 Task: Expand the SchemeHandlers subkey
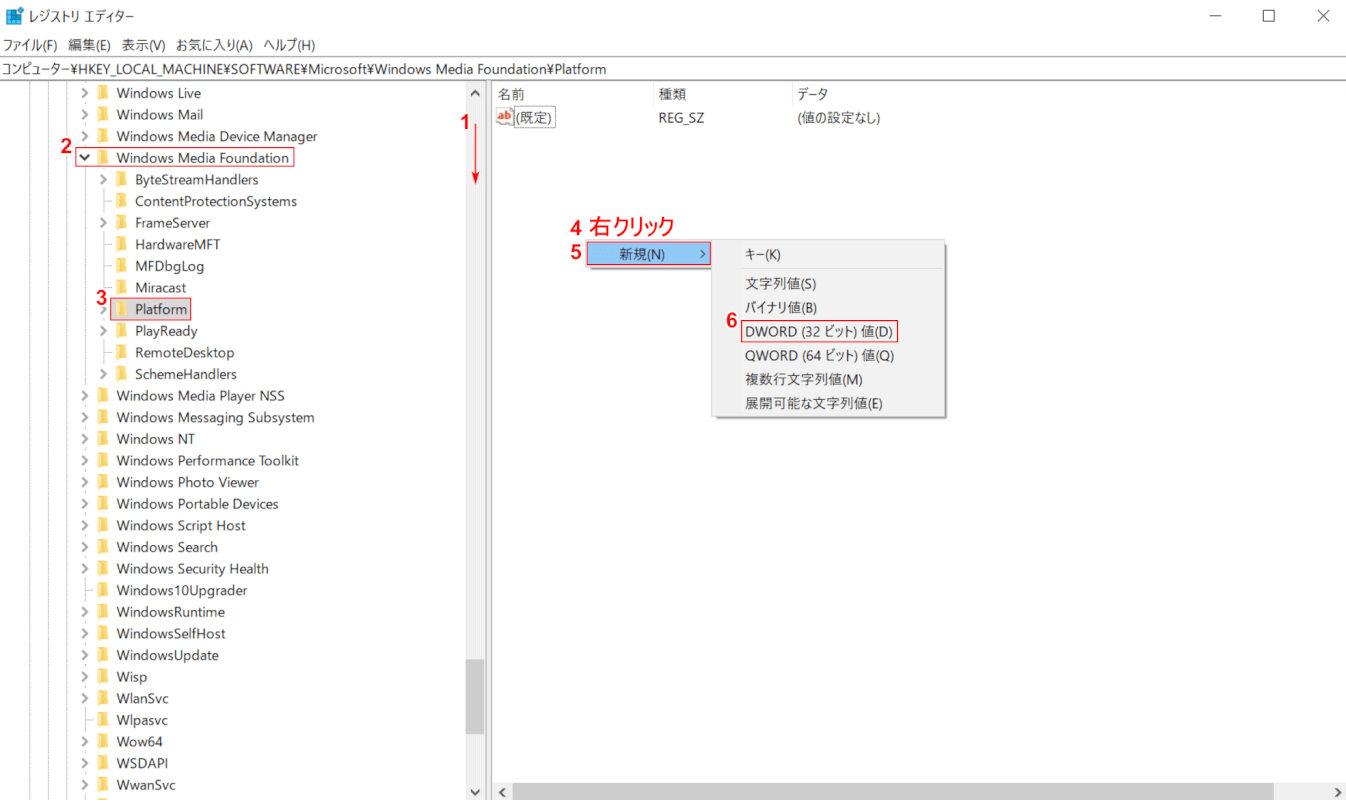pos(103,374)
